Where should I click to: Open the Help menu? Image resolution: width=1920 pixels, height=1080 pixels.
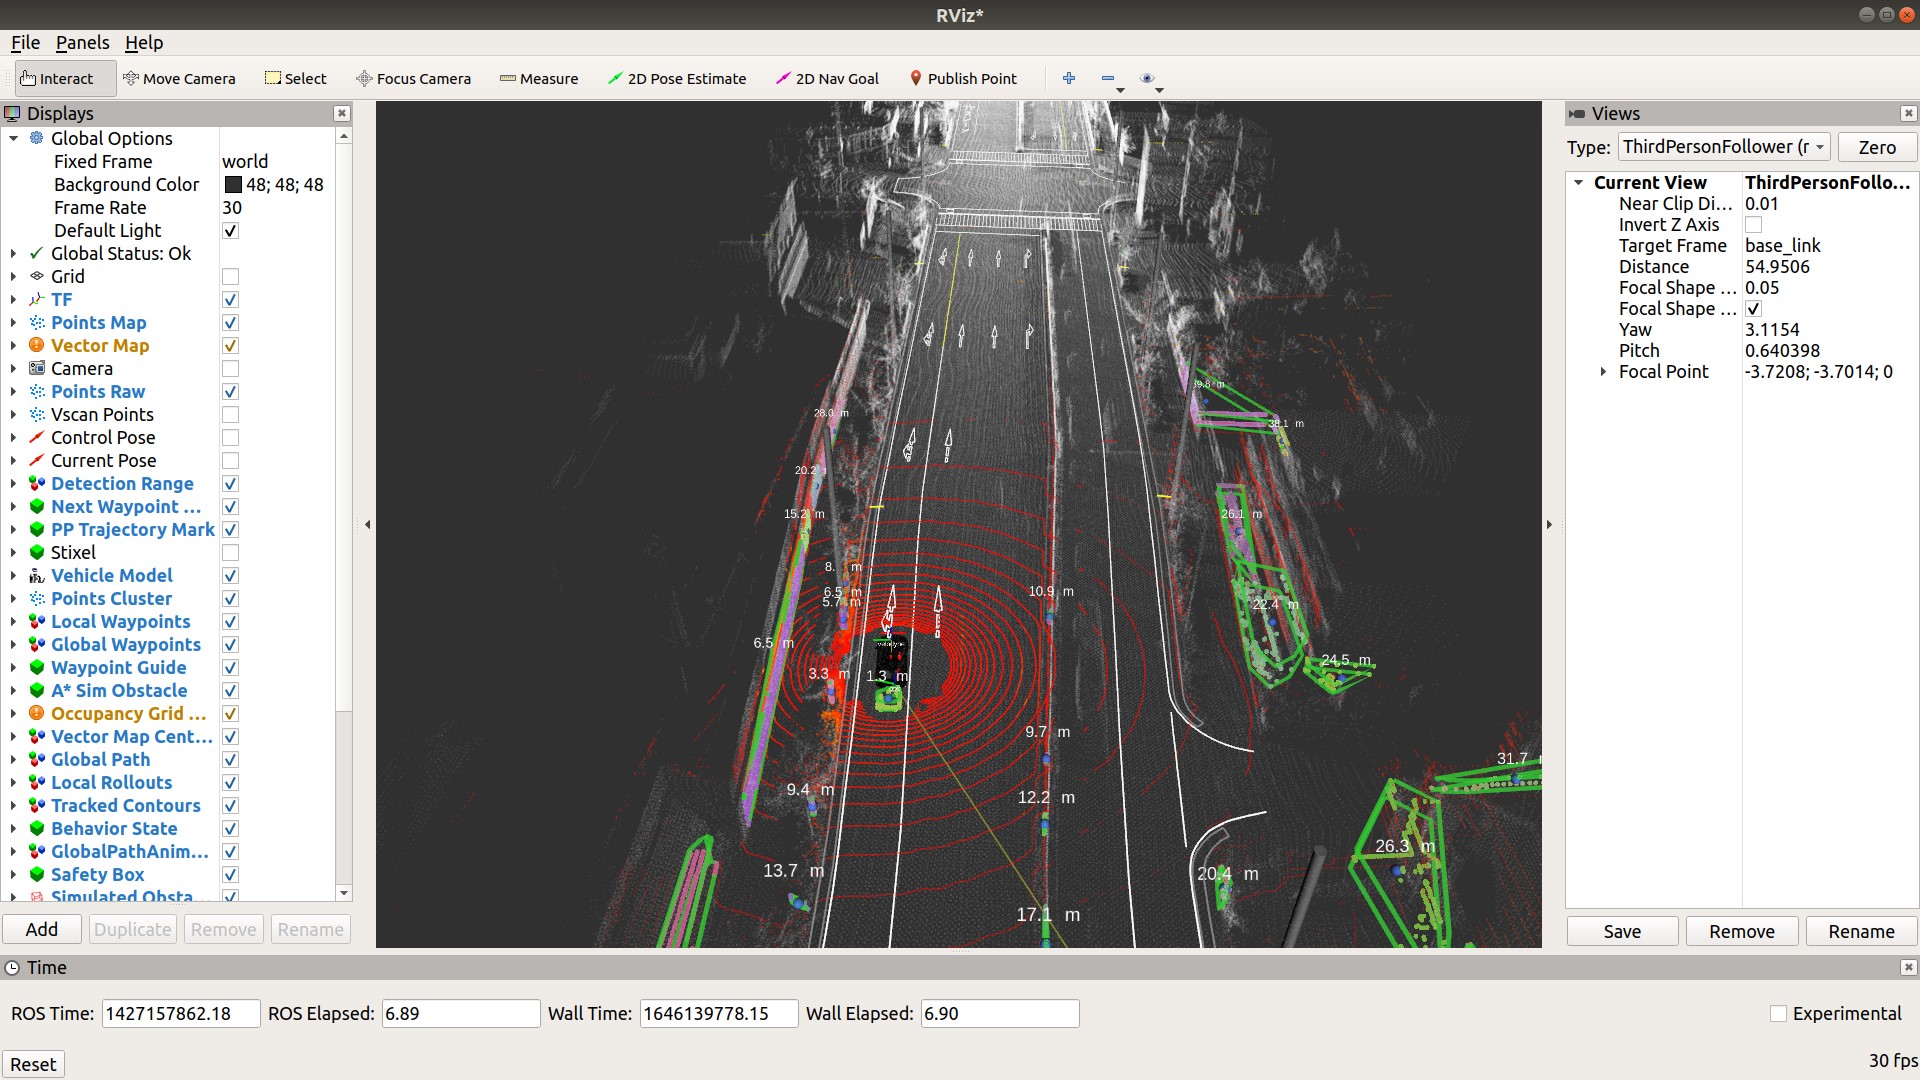(144, 42)
